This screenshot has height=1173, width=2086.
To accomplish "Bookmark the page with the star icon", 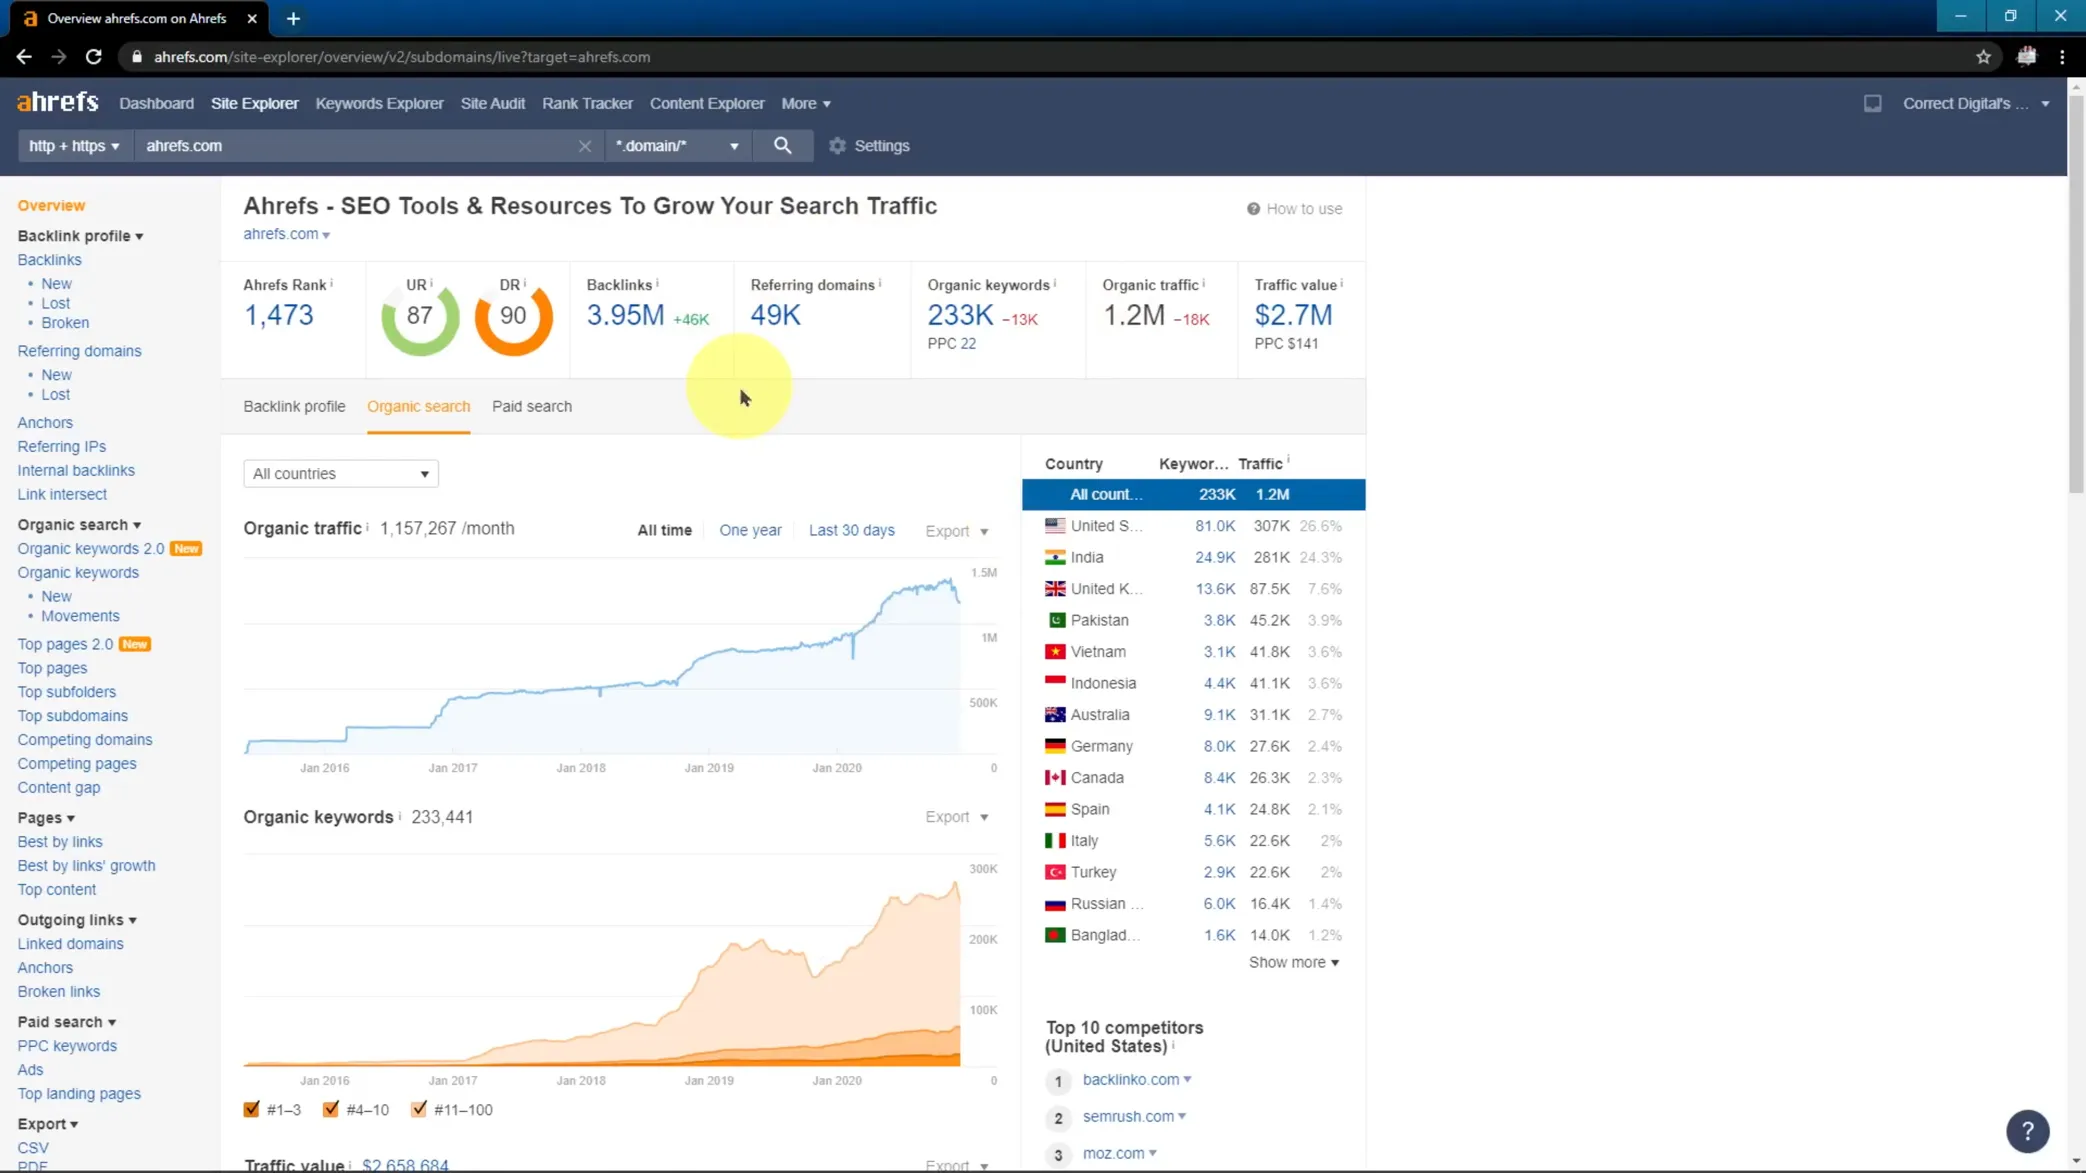I will coord(1983,57).
